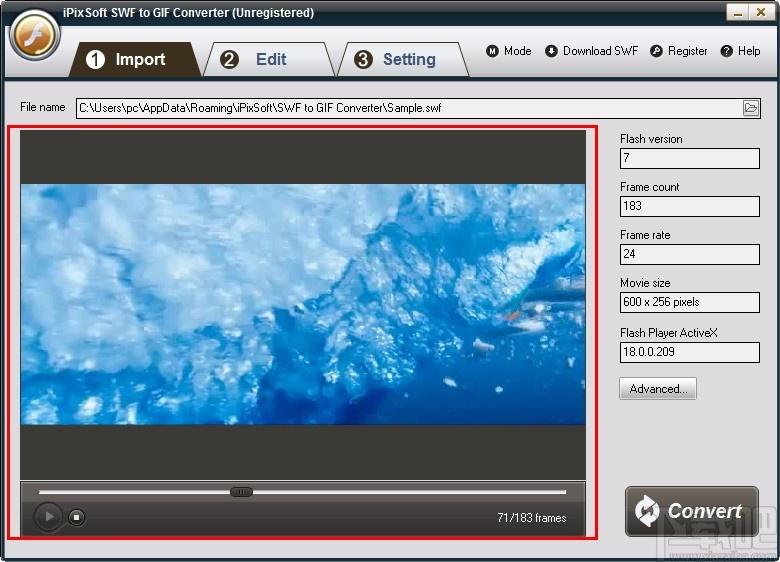This screenshot has height=562, width=780.
Task: Click the Frame rate label
Action: click(645, 235)
